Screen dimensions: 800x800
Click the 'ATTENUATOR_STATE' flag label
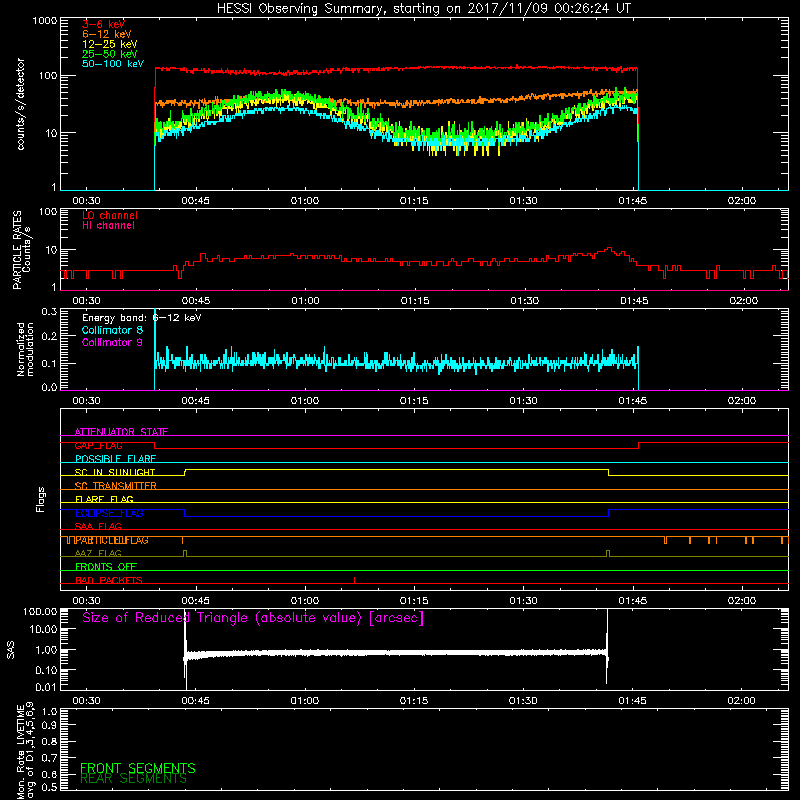(x=121, y=432)
